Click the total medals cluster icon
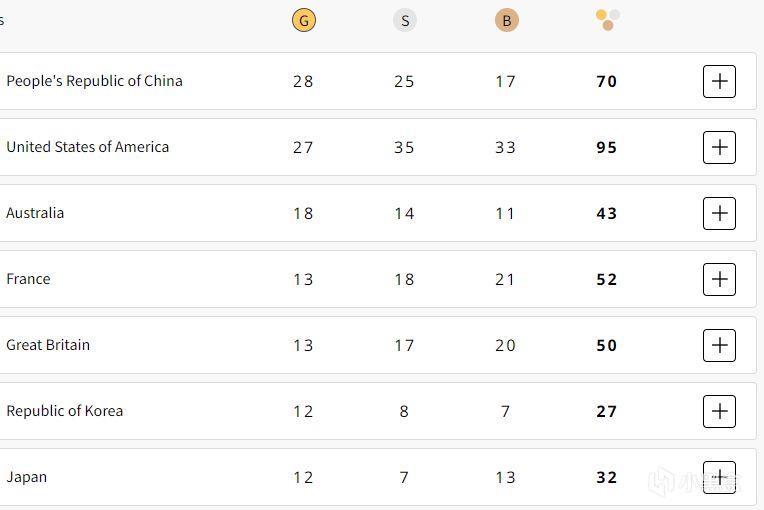This screenshot has height=510, width=764. 608,19
